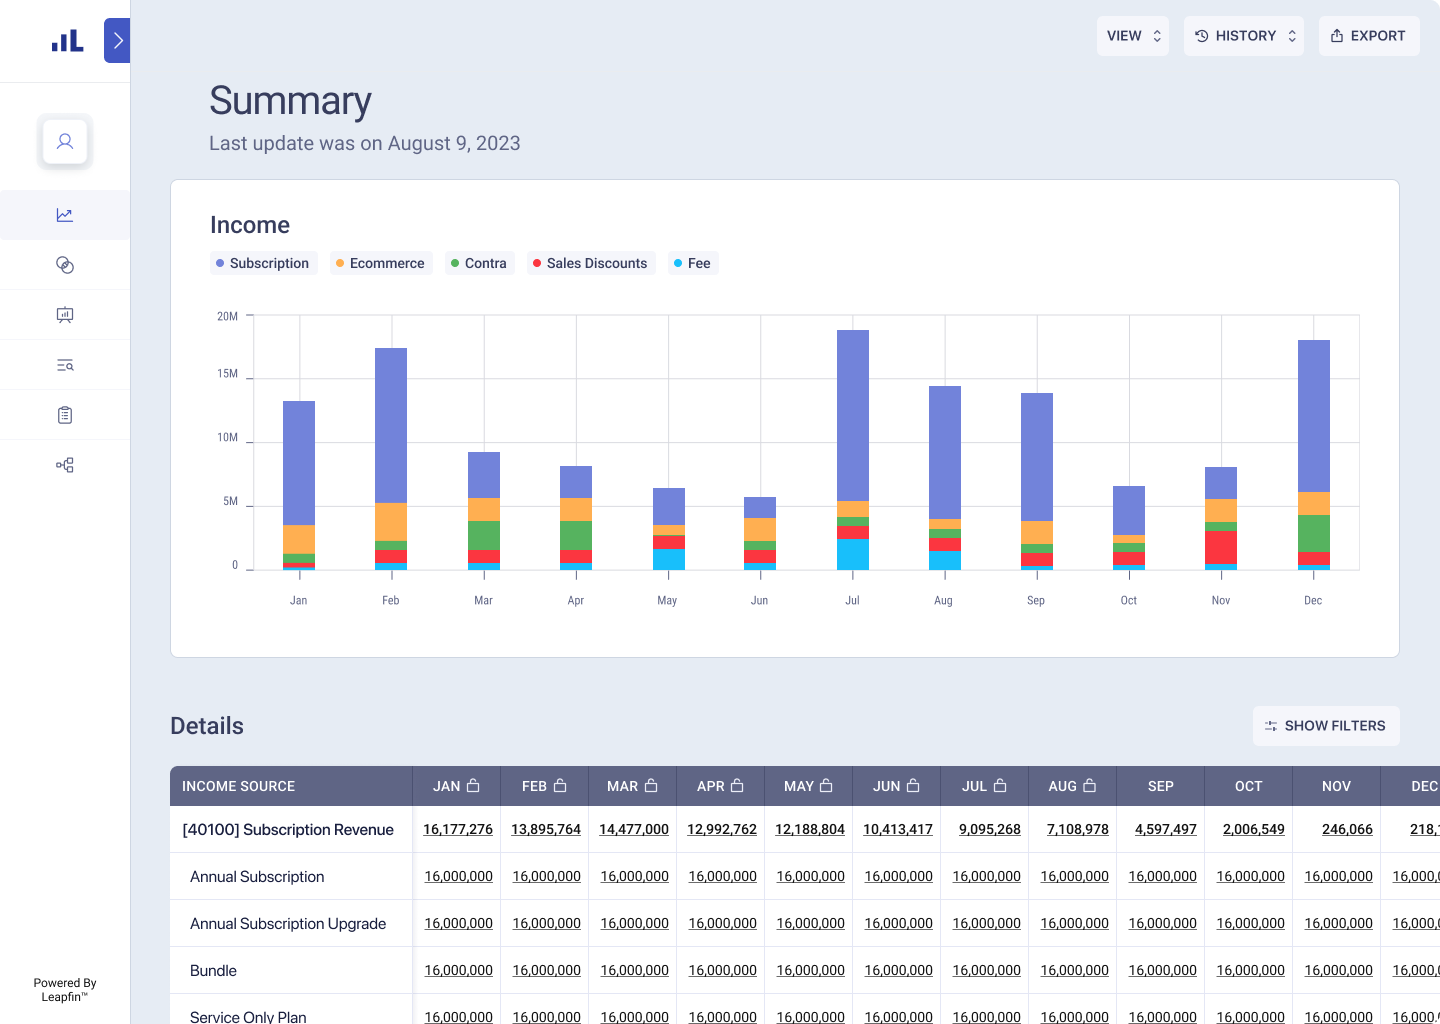Click the INCOME SOURCE column header
Screen dimensions: 1440x1024
(x=238, y=786)
